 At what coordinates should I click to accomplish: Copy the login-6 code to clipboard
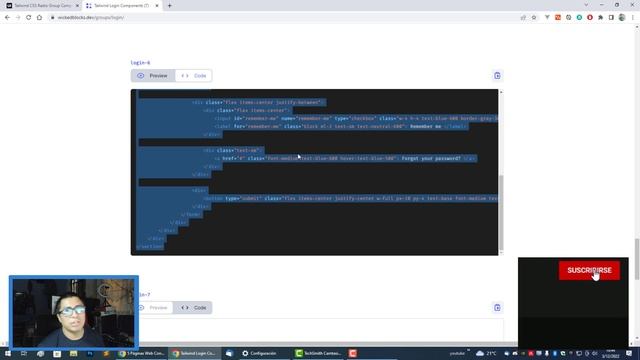[497, 76]
